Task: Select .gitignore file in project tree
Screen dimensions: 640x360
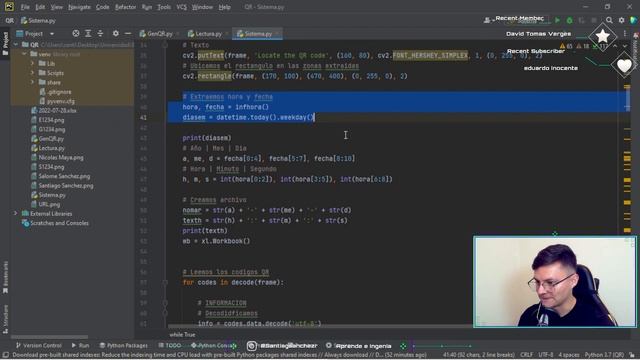Action: 59,92
